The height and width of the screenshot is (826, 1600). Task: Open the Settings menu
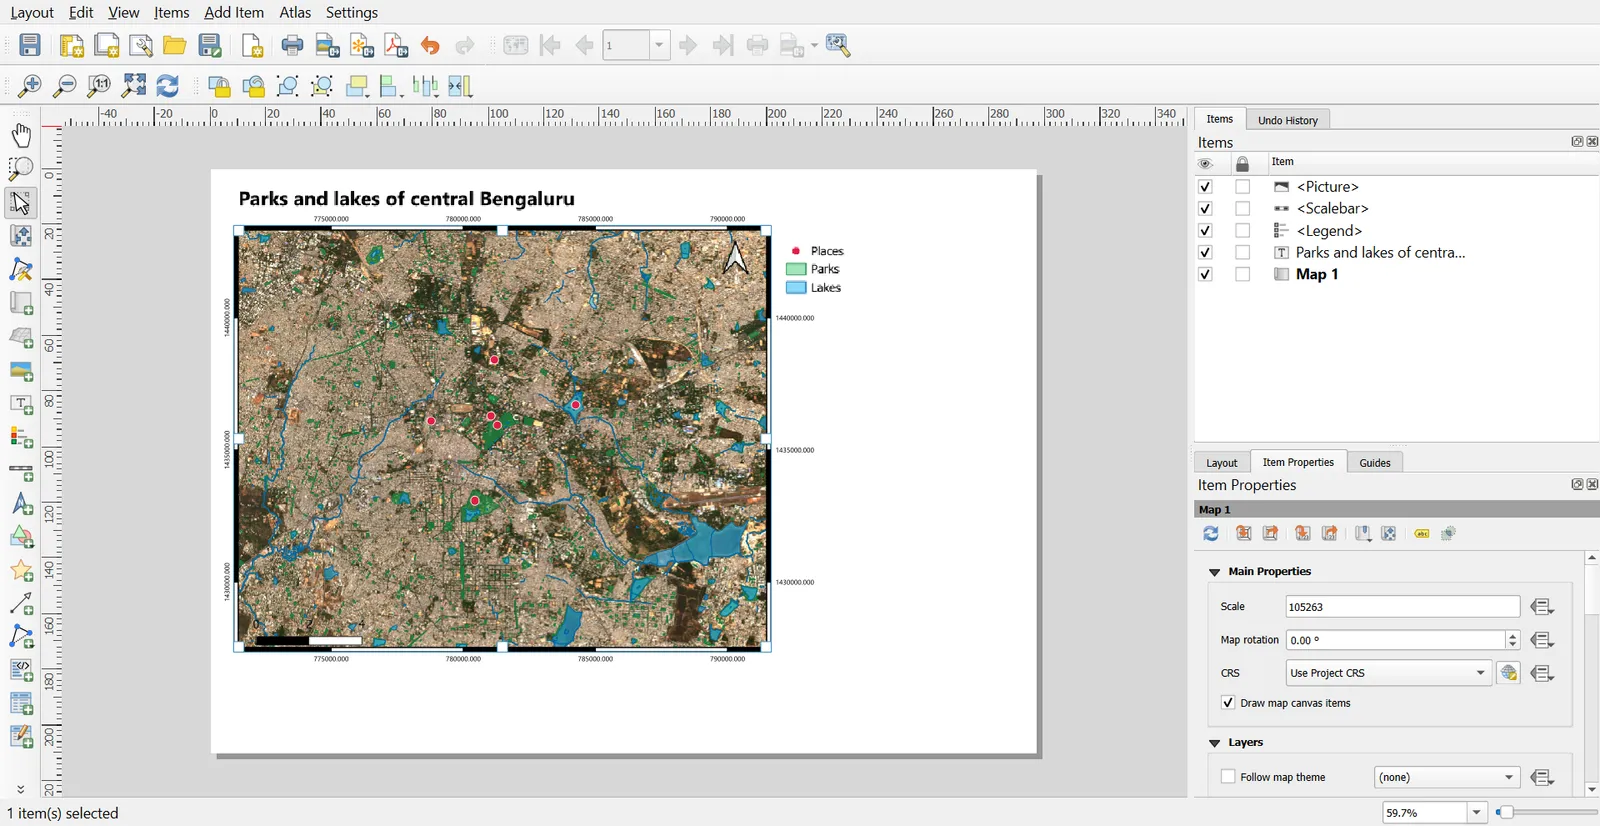(x=352, y=12)
